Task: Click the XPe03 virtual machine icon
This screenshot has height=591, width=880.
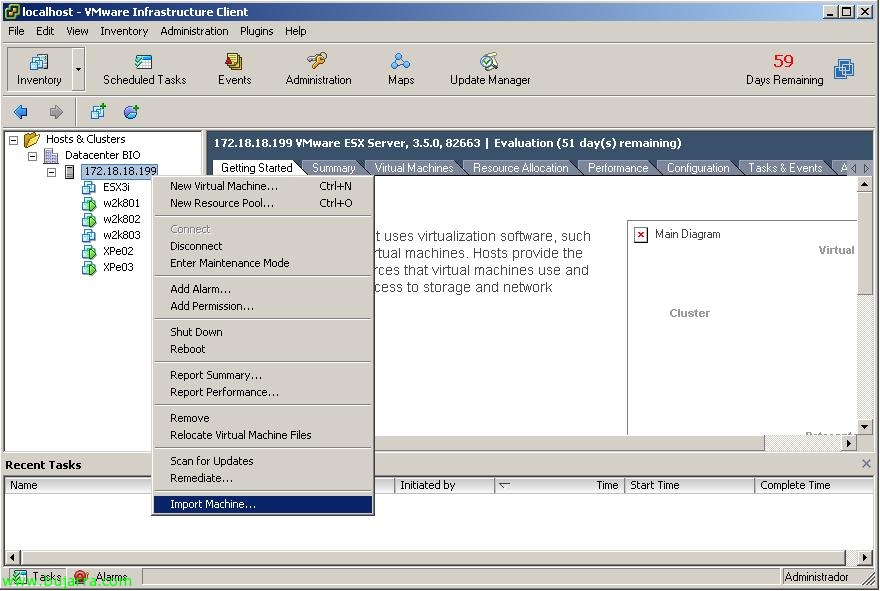Action: click(89, 267)
